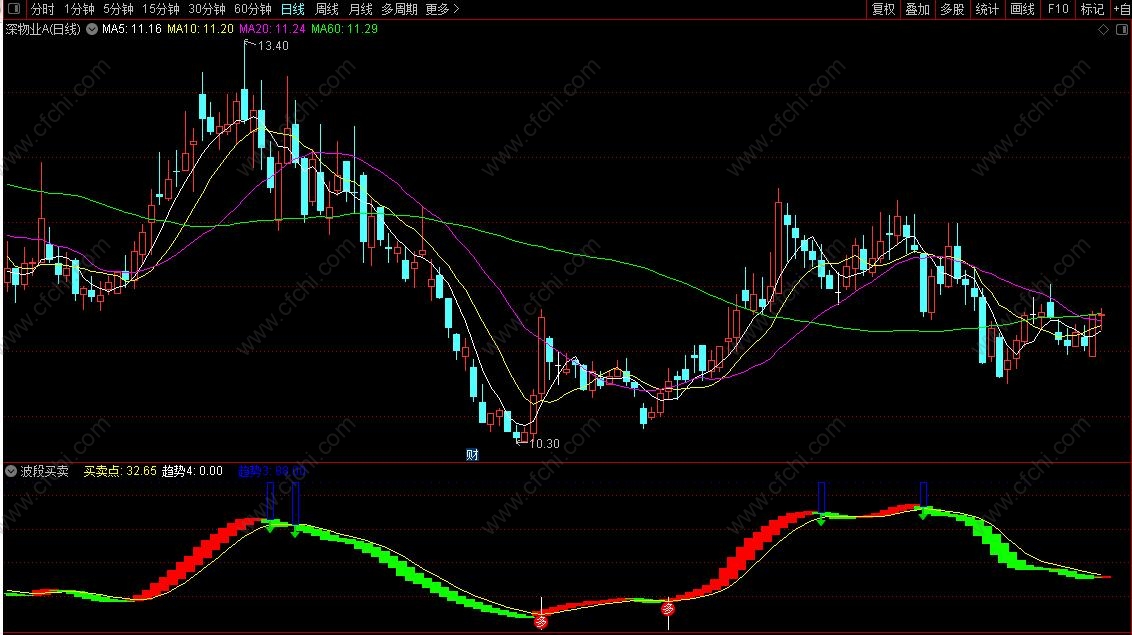1132x635 pixels.
Task: Open F10 company information
Action: click(1058, 9)
